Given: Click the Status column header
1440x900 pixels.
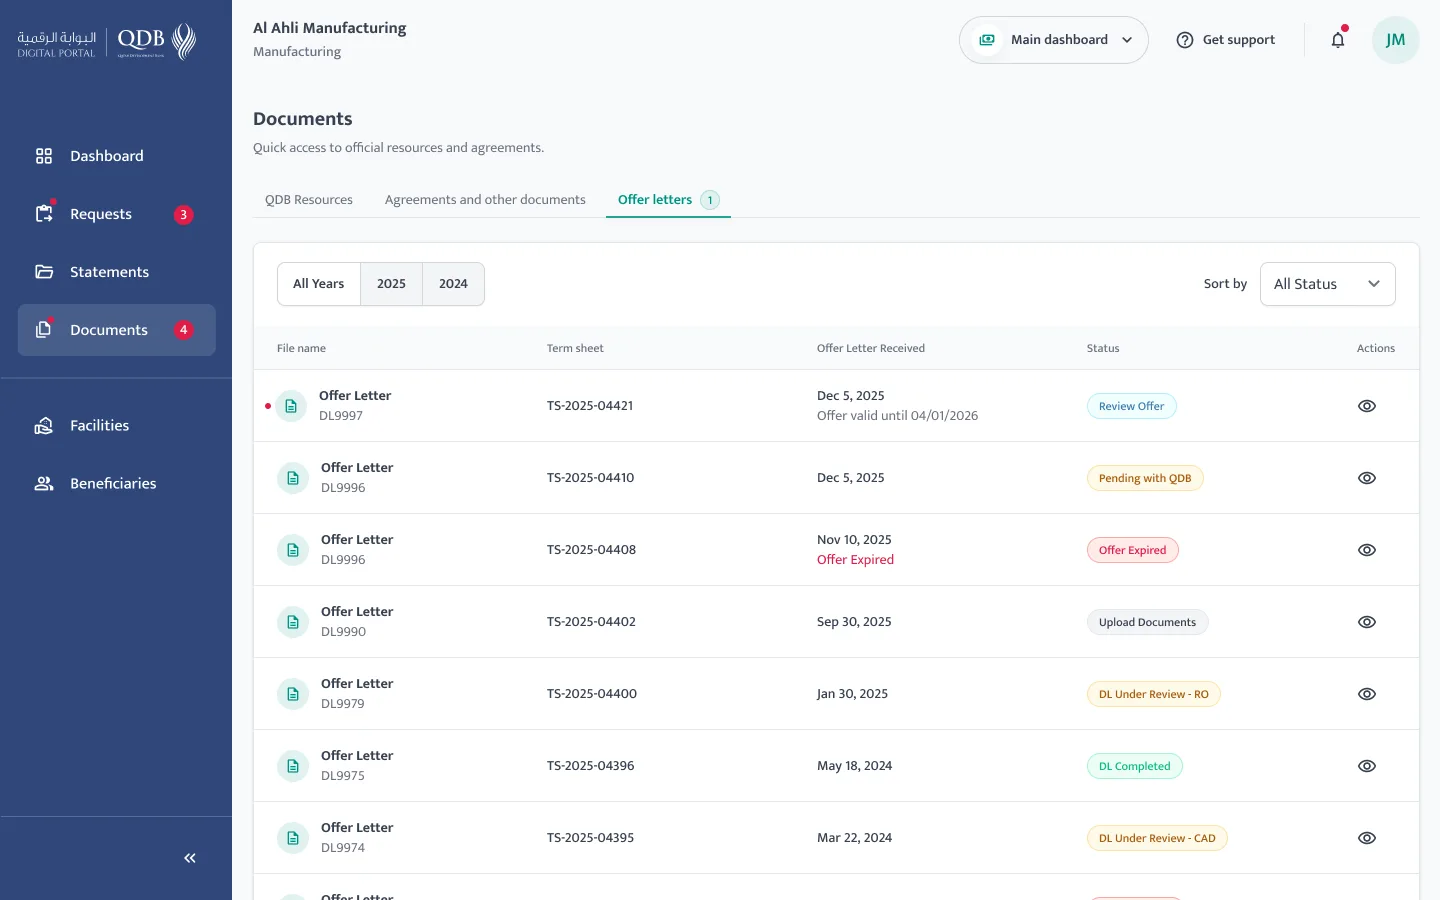Looking at the screenshot, I should (1103, 348).
